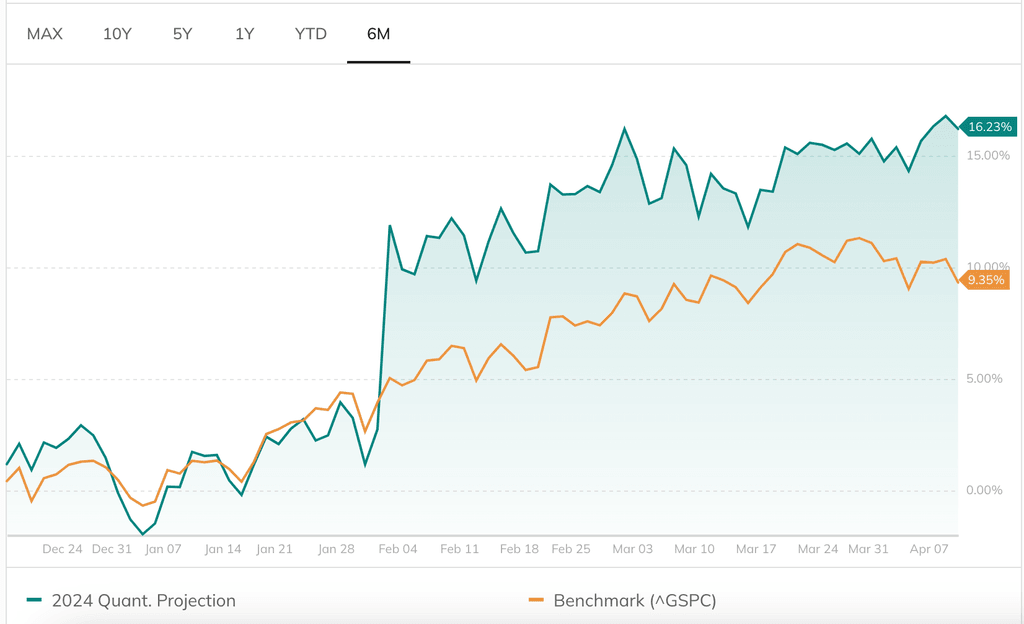Image resolution: width=1024 pixels, height=624 pixels.
Task: Click the Jan 21 date label
Action: (273, 549)
